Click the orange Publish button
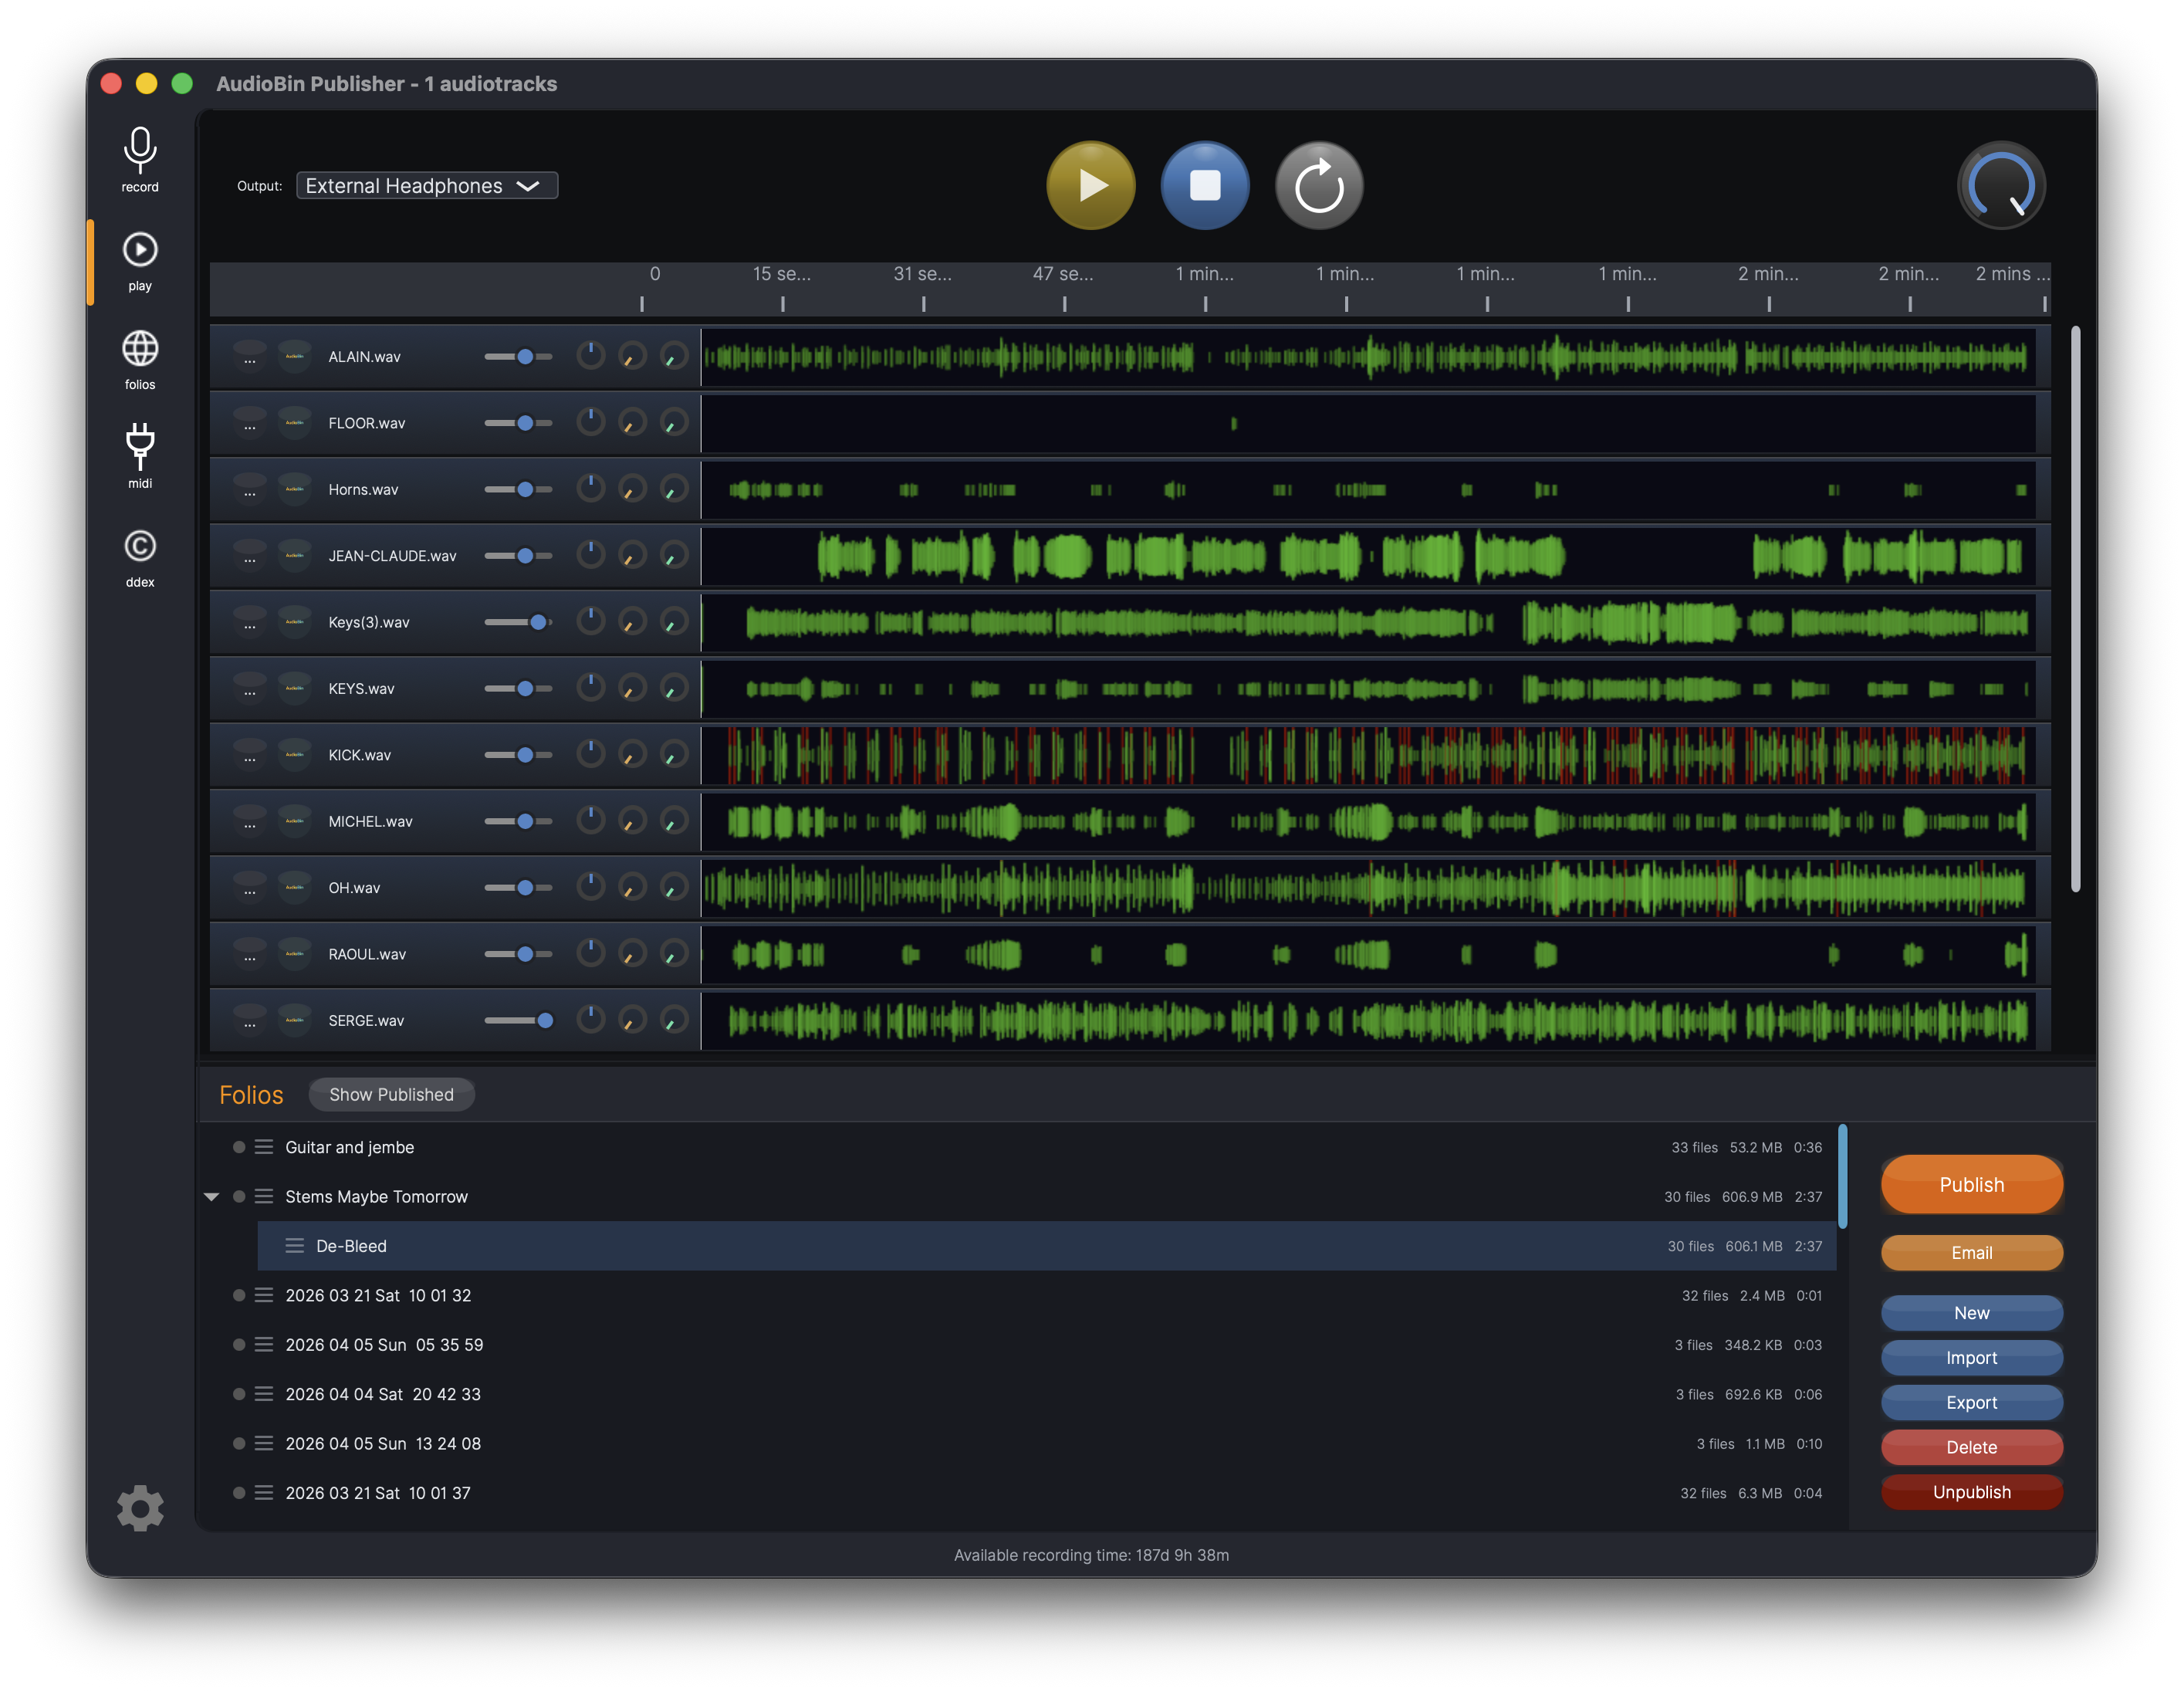 [1970, 1185]
